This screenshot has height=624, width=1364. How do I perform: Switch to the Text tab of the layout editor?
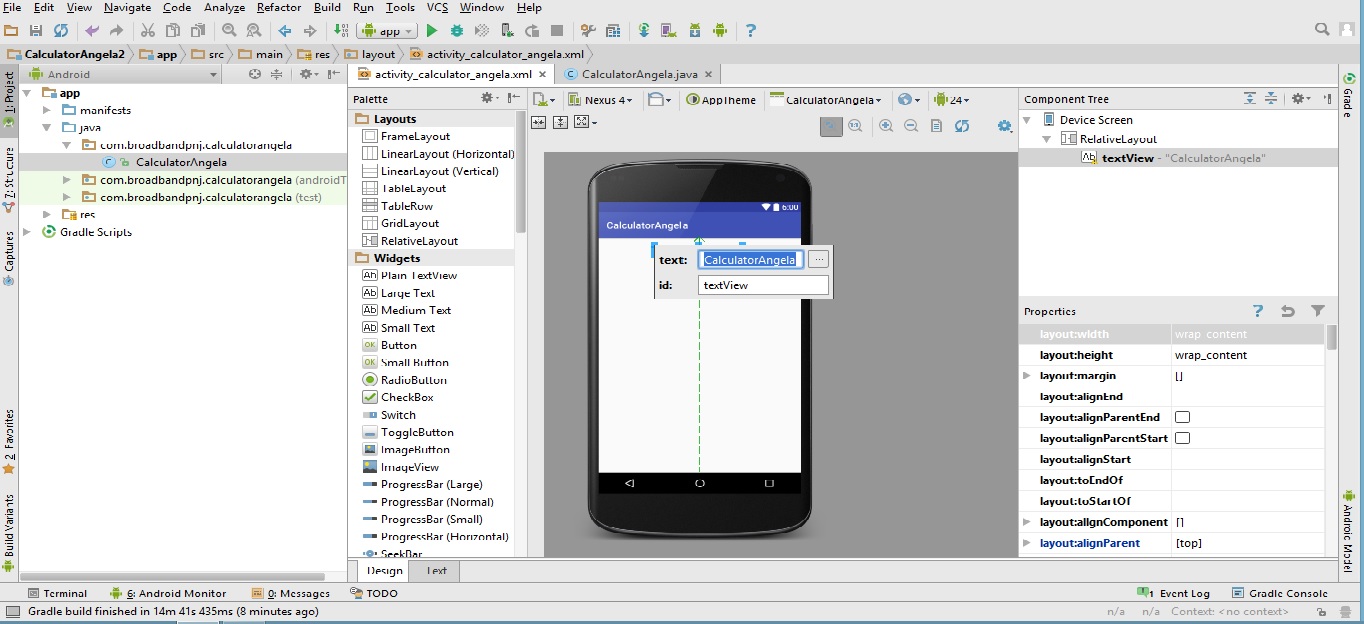[x=435, y=570]
